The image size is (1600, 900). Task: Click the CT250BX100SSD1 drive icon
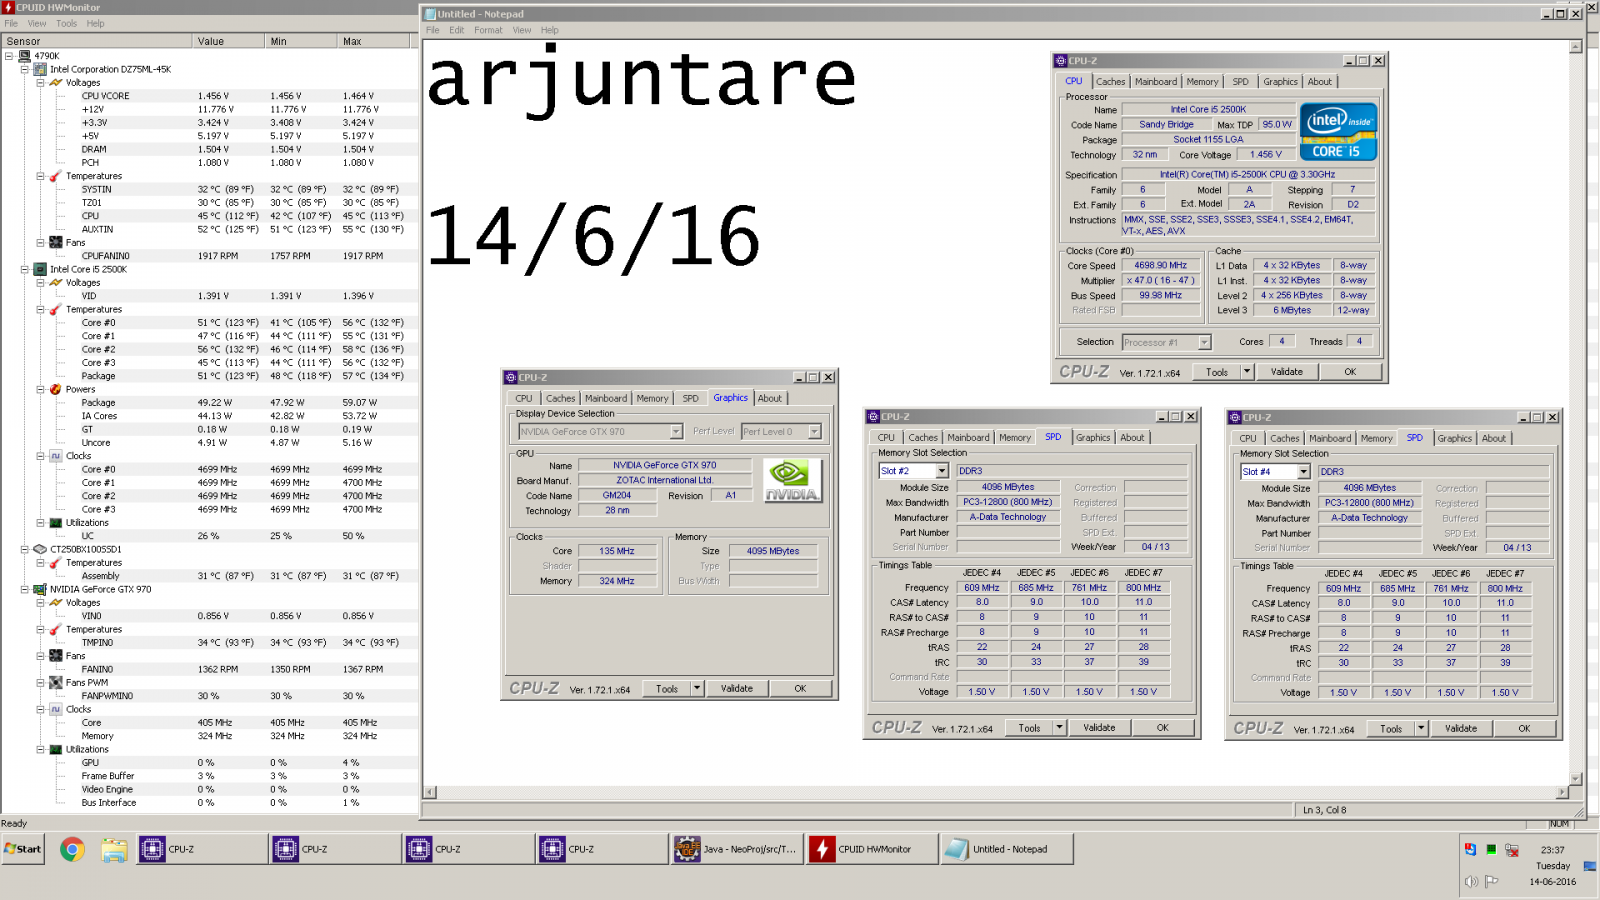pyautogui.click(x=41, y=549)
